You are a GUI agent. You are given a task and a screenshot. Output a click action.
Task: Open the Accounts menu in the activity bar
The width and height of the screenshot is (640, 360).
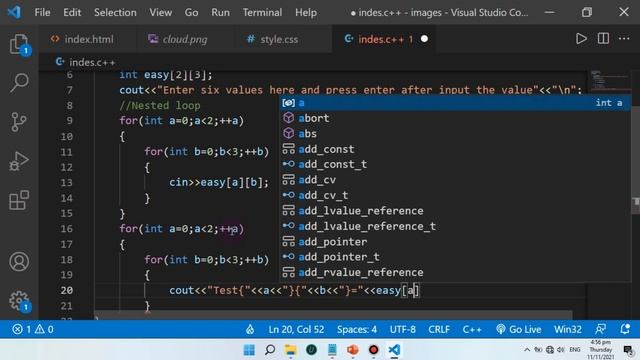pyautogui.click(x=19, y=262)
